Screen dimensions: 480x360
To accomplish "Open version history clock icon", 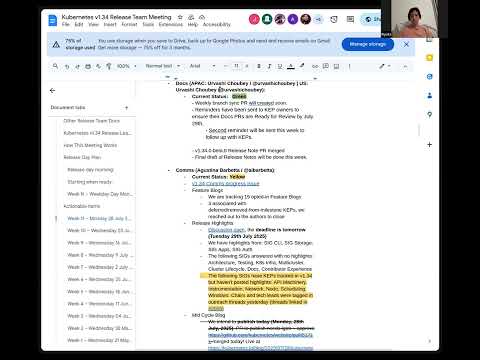I will (x=334, y=20).
